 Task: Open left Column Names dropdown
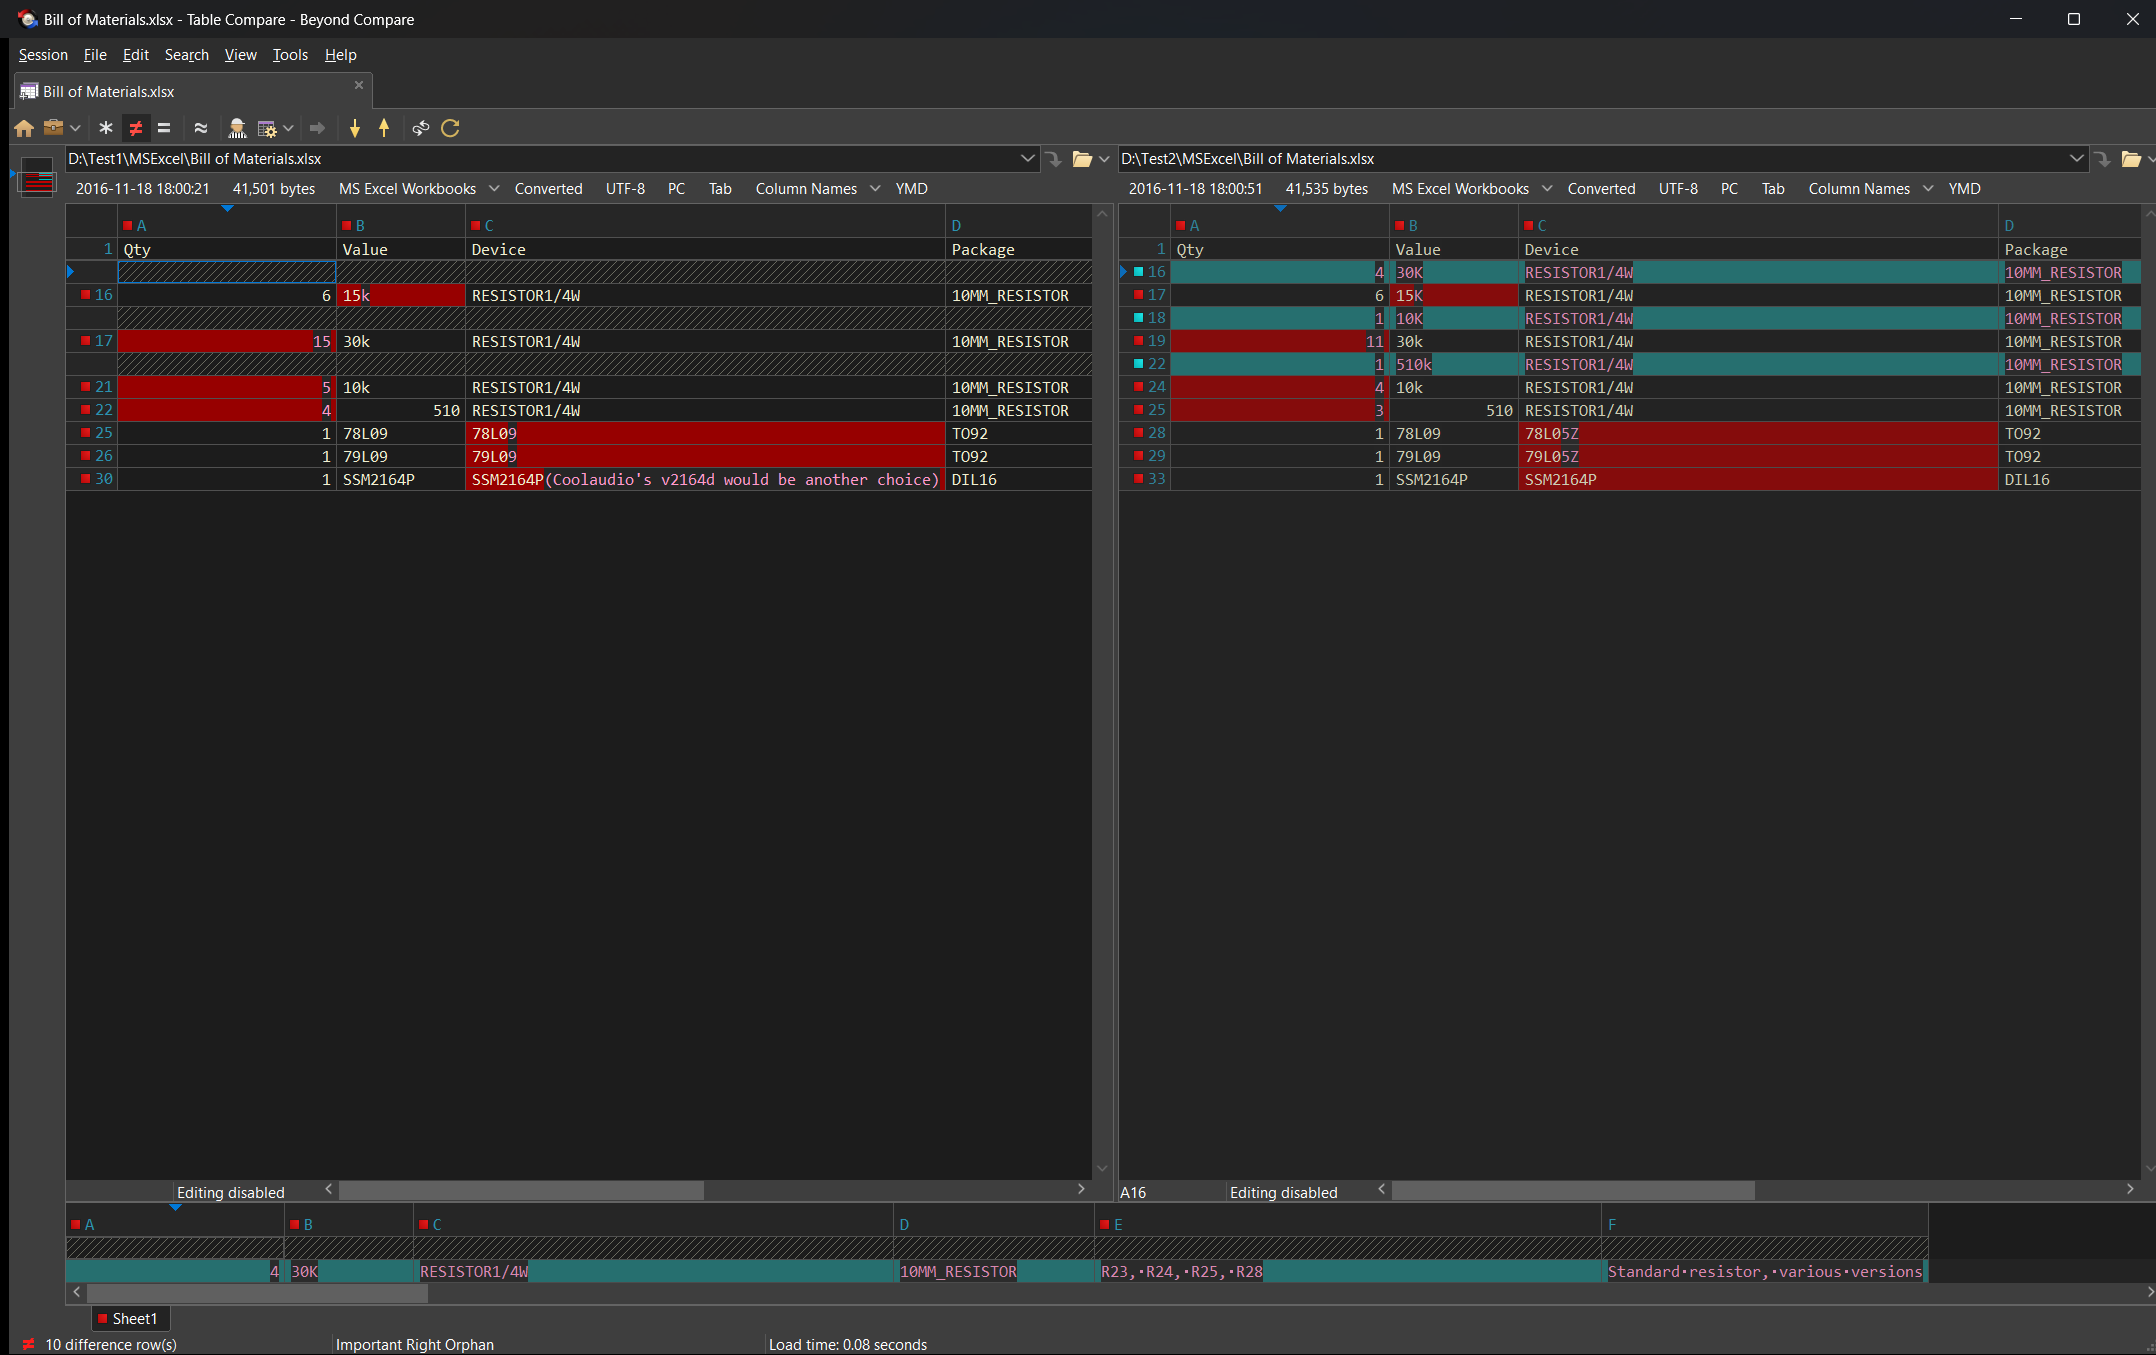(817, 189)
